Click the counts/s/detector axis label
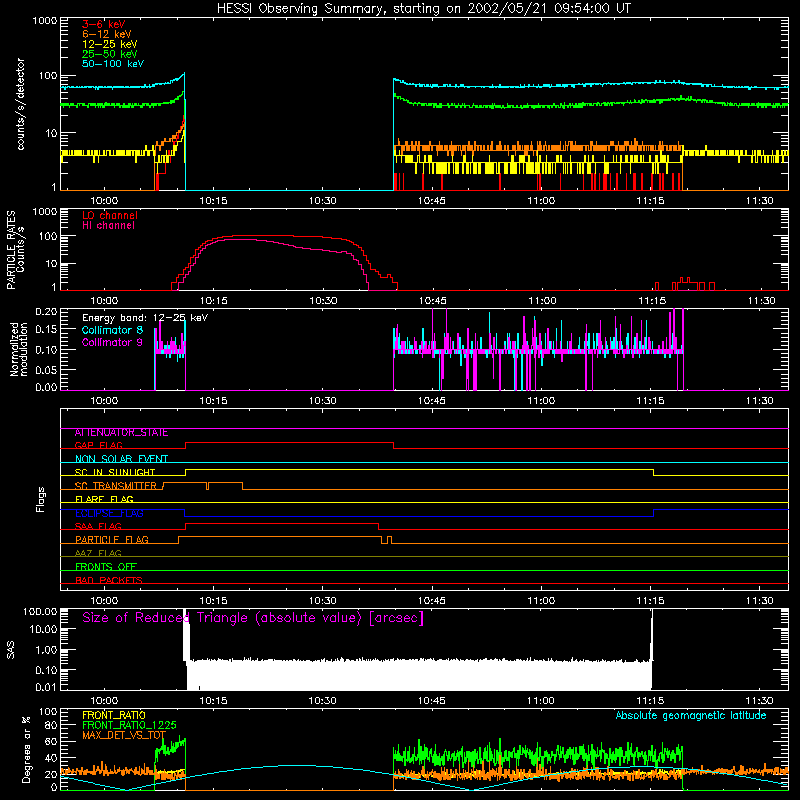Image resolution: width=800 pixels, height=800 pixels. coord(21,104)
